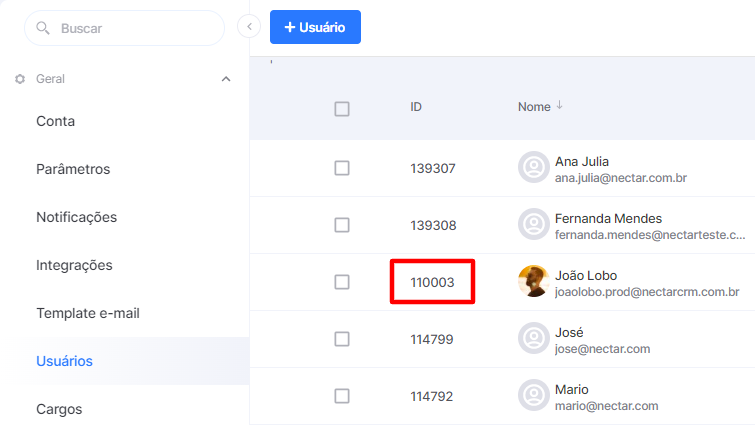Click the + Usuário button

[x=315, y=27]
